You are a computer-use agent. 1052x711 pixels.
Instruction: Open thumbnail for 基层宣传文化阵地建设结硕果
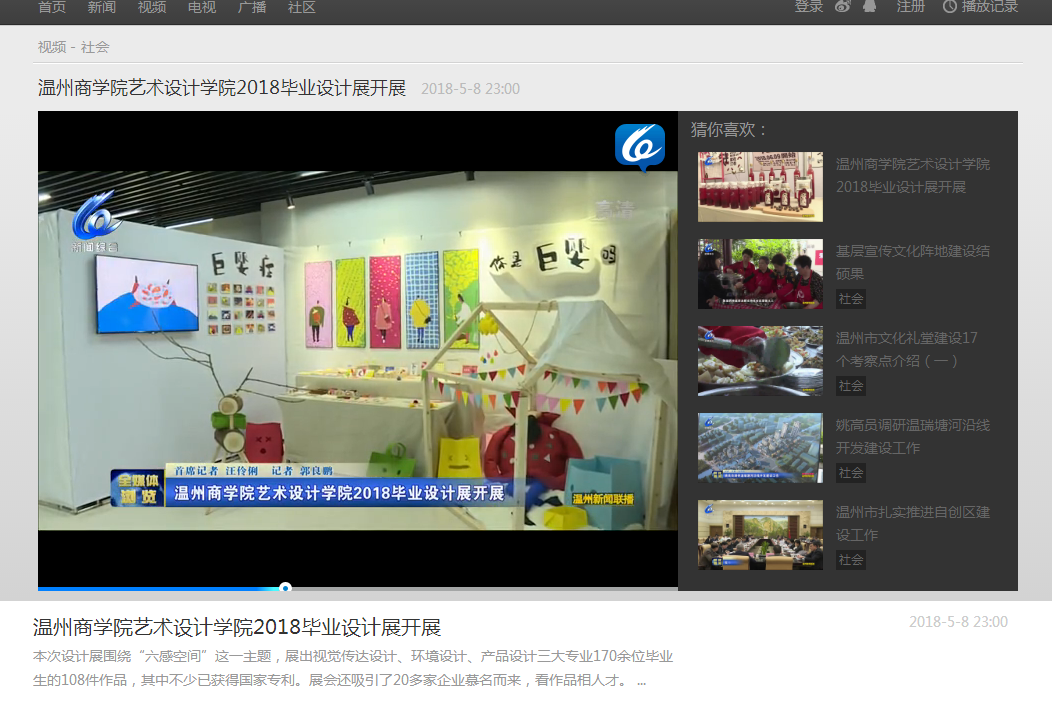pyautogui.click(x=760, y=274)
